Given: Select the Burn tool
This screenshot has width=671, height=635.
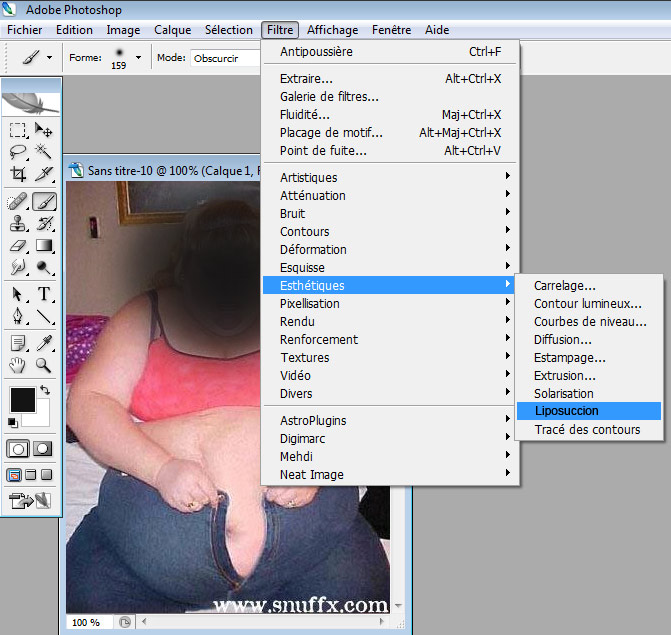Looking at the screenshot, I should tap(44, 267).
